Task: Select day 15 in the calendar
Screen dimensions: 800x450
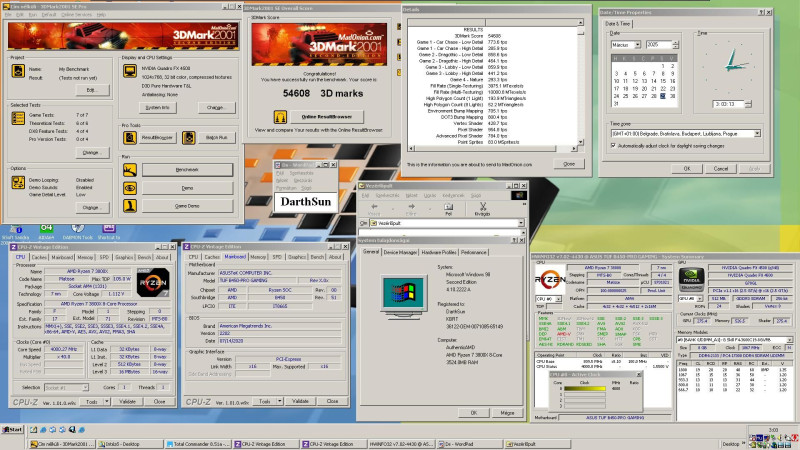Action: coord(663,81)
